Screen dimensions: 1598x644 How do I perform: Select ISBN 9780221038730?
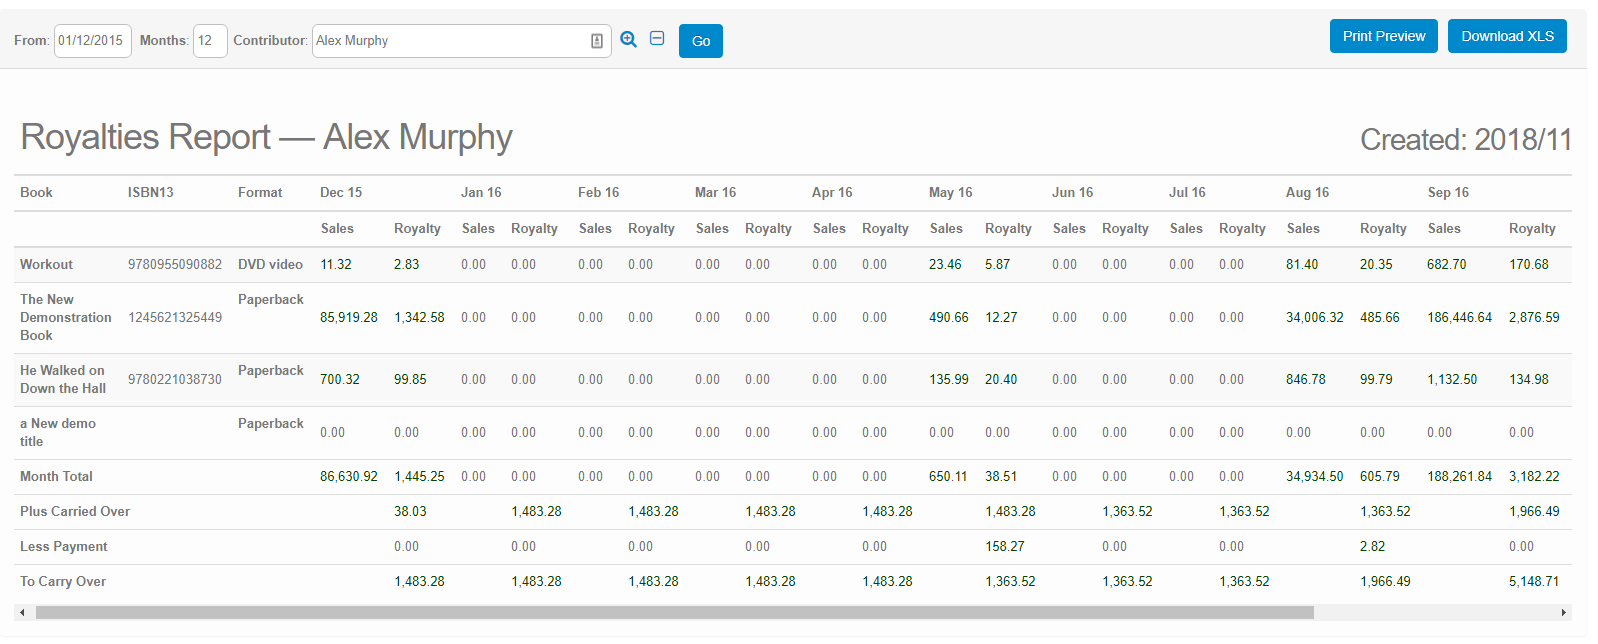click(175, 379)
